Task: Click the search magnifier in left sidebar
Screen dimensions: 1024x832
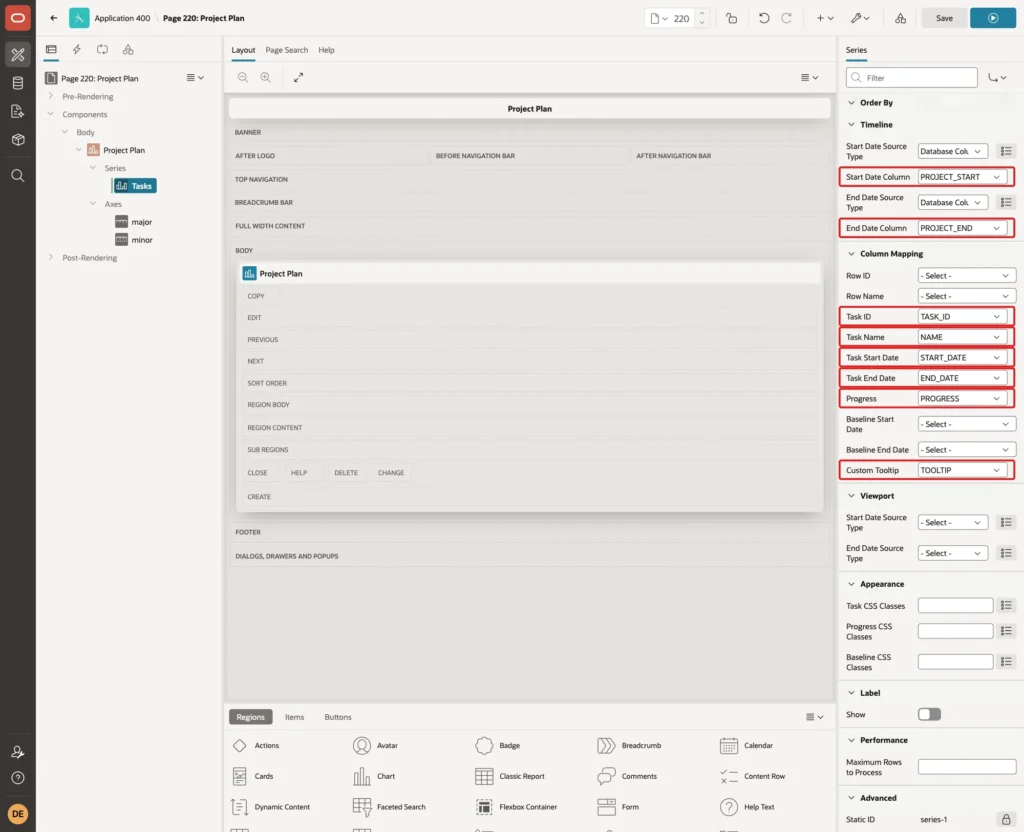Action: click(18, 176)
